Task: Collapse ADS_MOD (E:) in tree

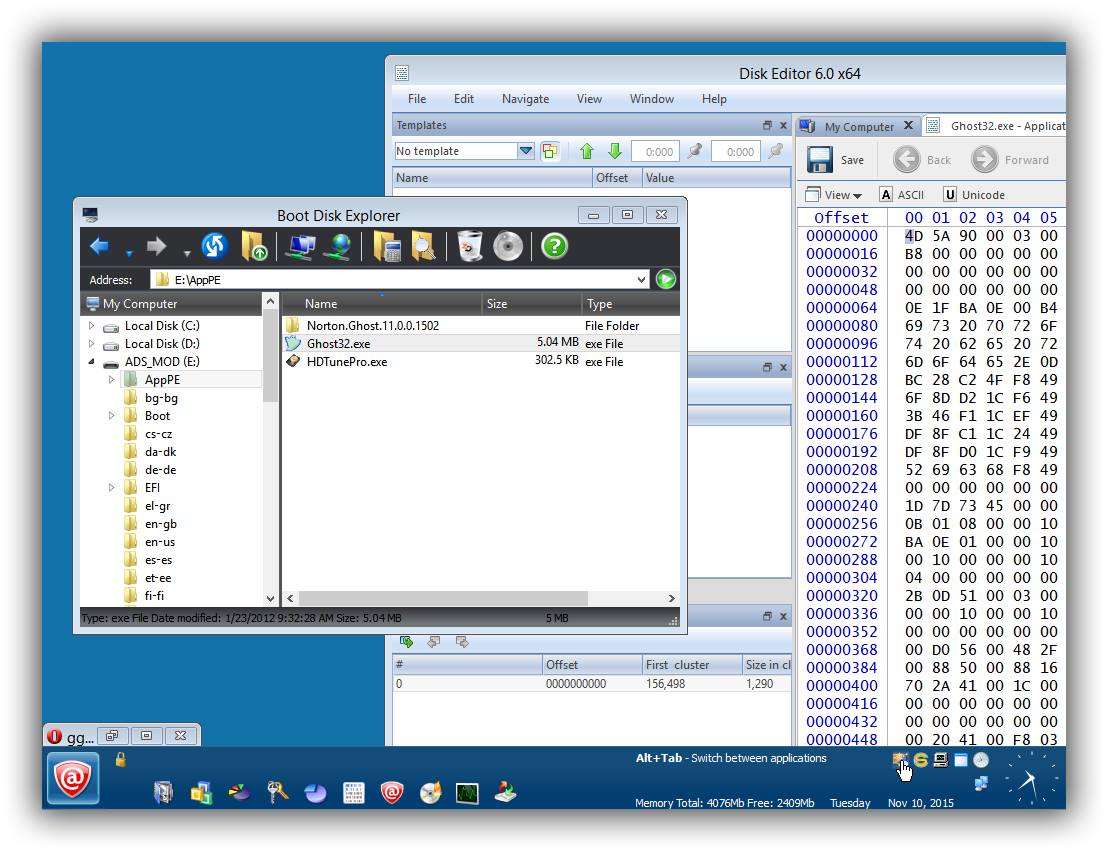Action: pyautogui.click(x=91, y=362)
